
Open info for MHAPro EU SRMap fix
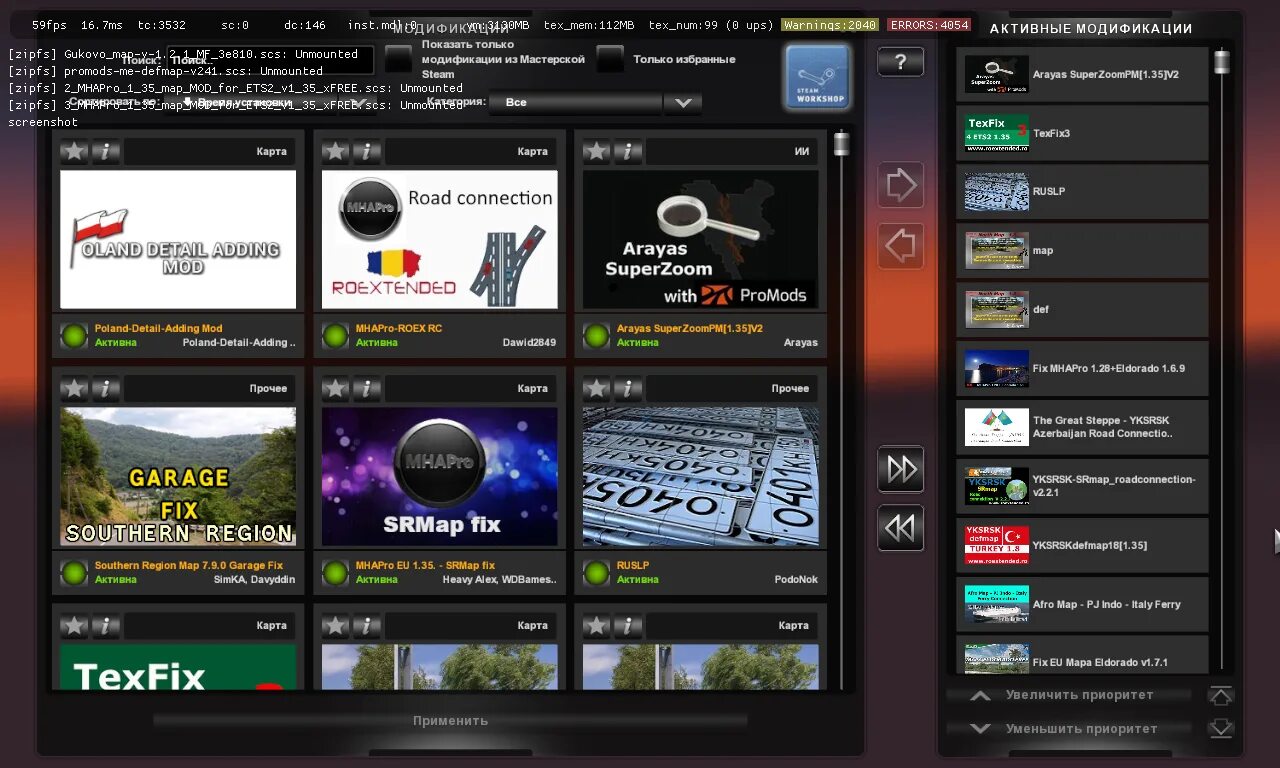(x=367, y=388)
